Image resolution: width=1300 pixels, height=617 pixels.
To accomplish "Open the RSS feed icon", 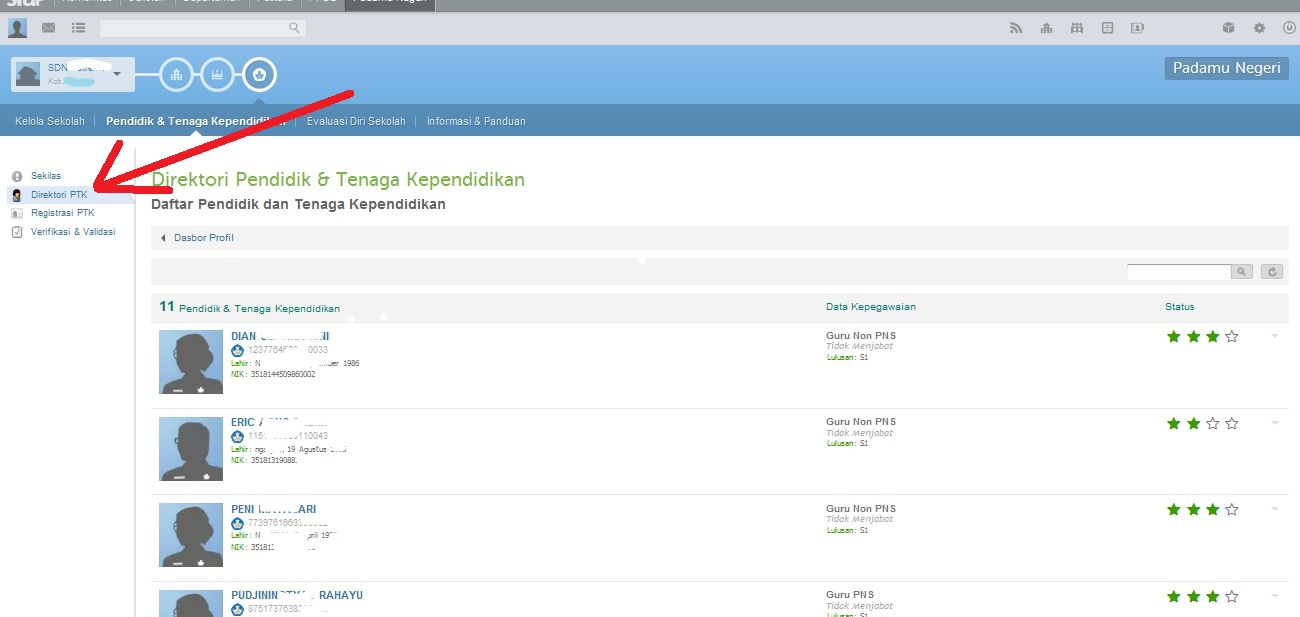I will [x=1016, y=28].
